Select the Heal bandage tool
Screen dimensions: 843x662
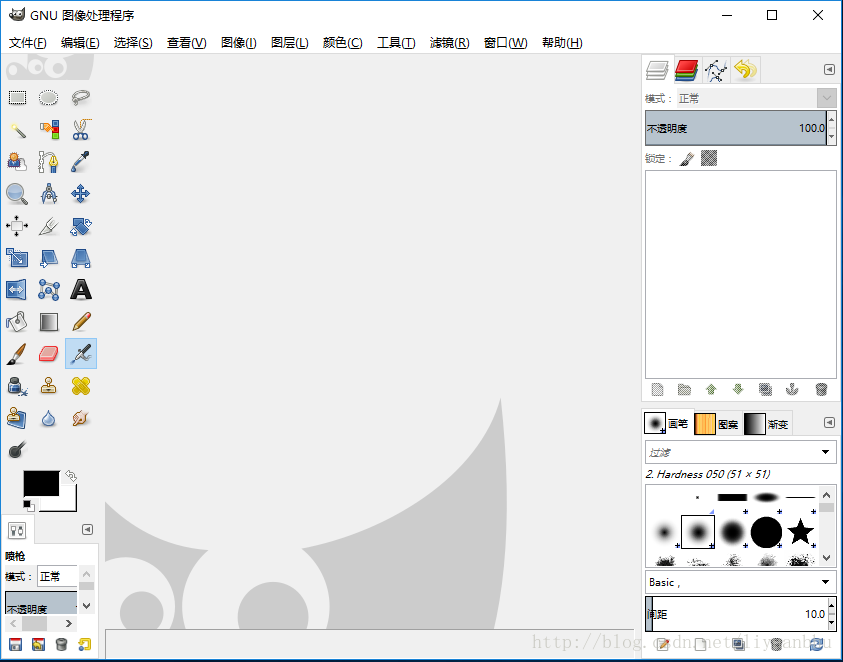pos(81,386)
